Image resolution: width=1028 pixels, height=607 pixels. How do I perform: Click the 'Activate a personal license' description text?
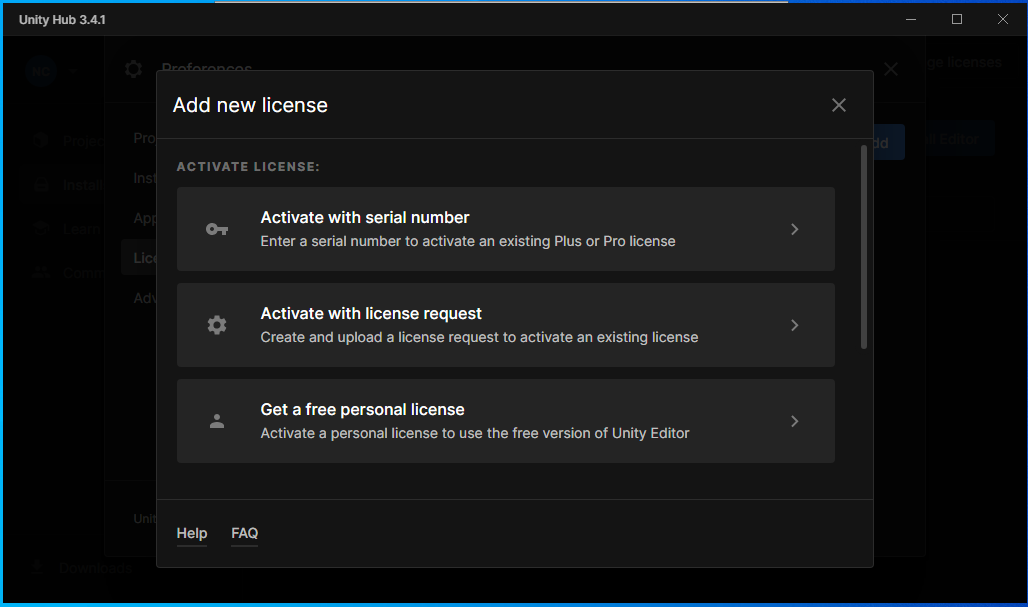point(475,433)
